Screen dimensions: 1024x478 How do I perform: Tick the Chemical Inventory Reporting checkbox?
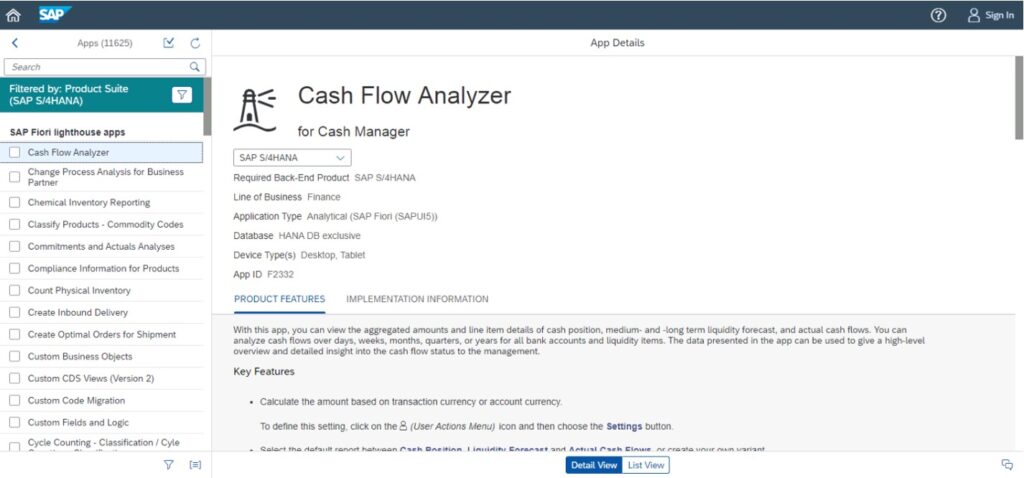[15, 203]
